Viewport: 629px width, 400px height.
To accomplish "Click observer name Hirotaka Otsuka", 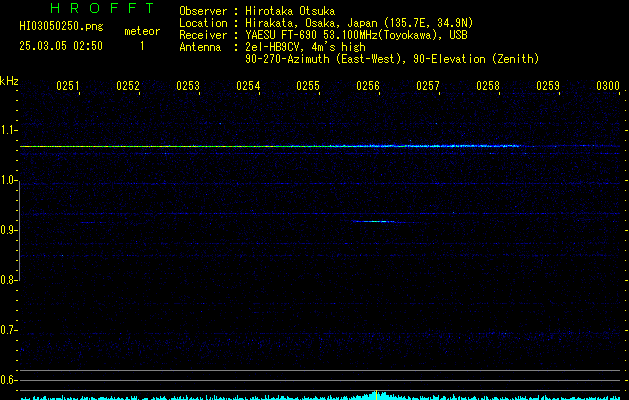I will point(290,11).
